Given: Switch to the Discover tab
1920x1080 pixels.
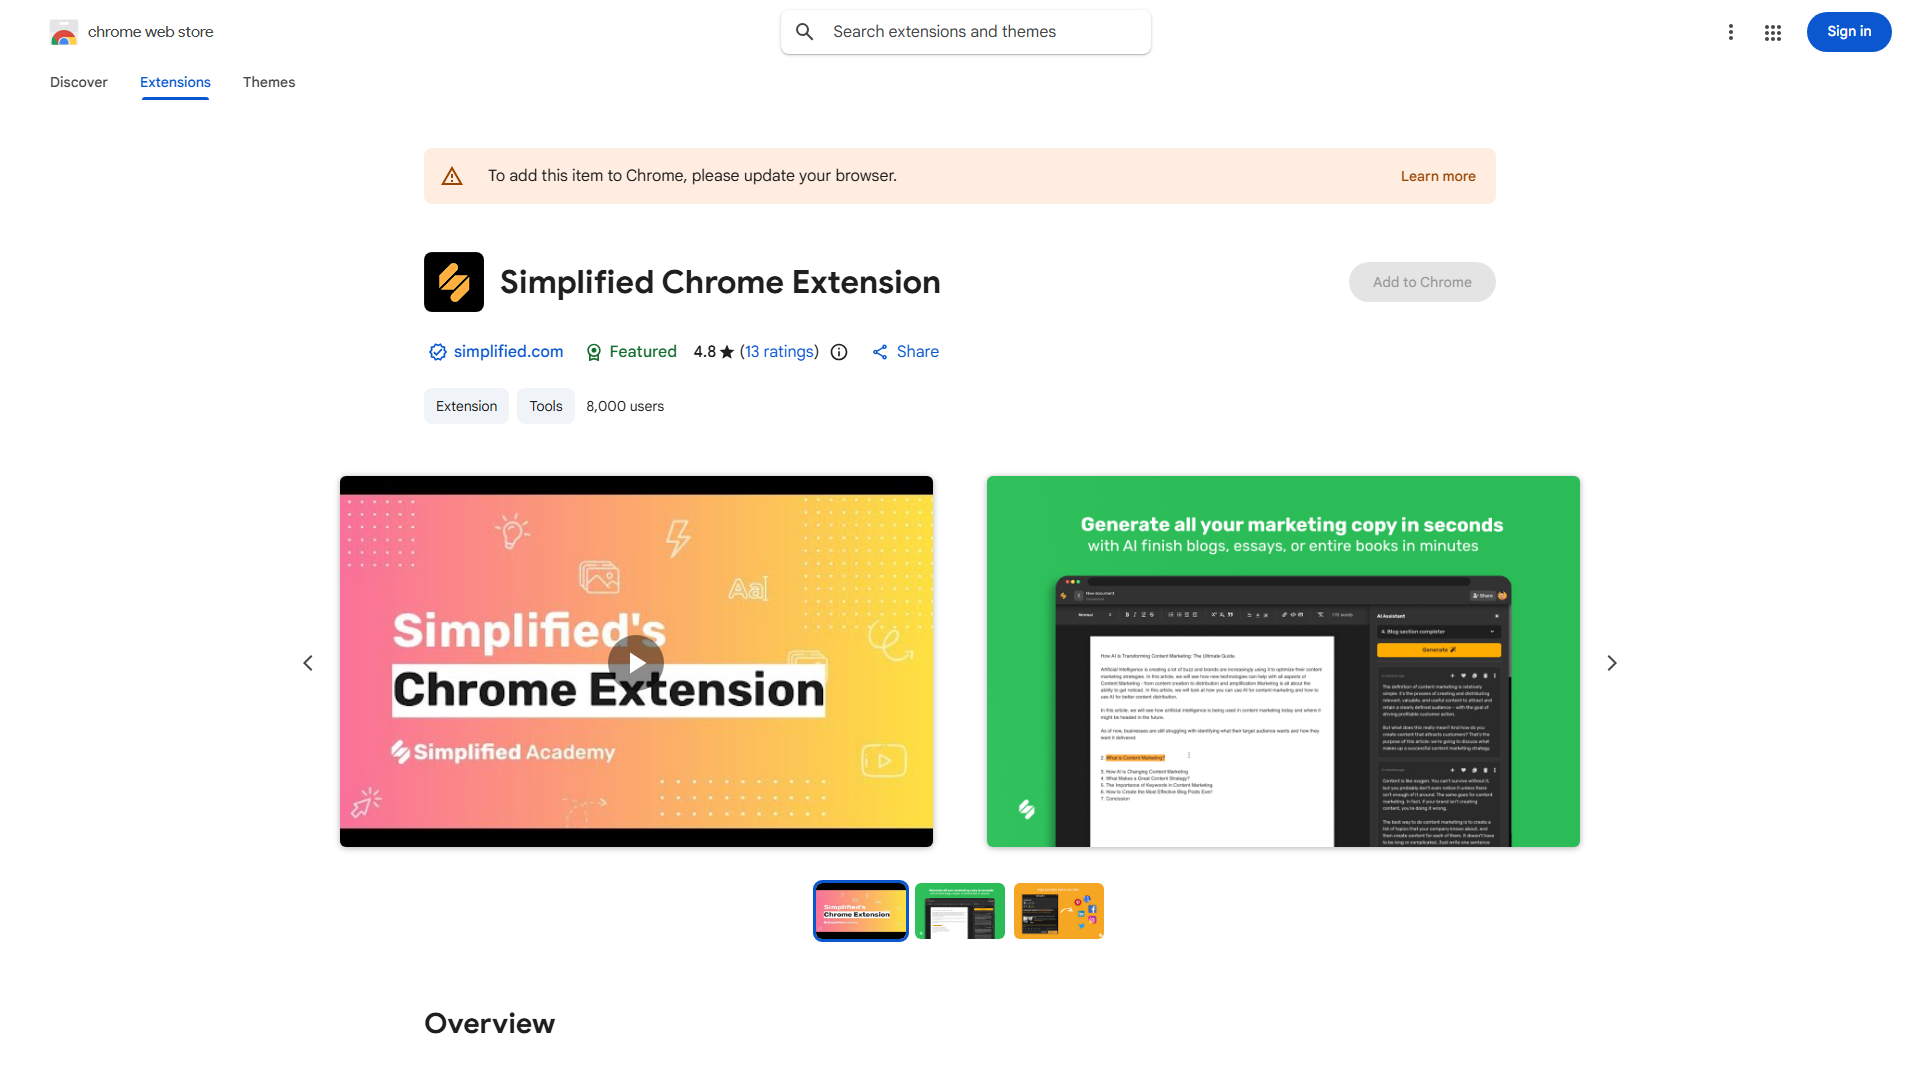Looking at the screenshot, I should [x=79, y=82].
